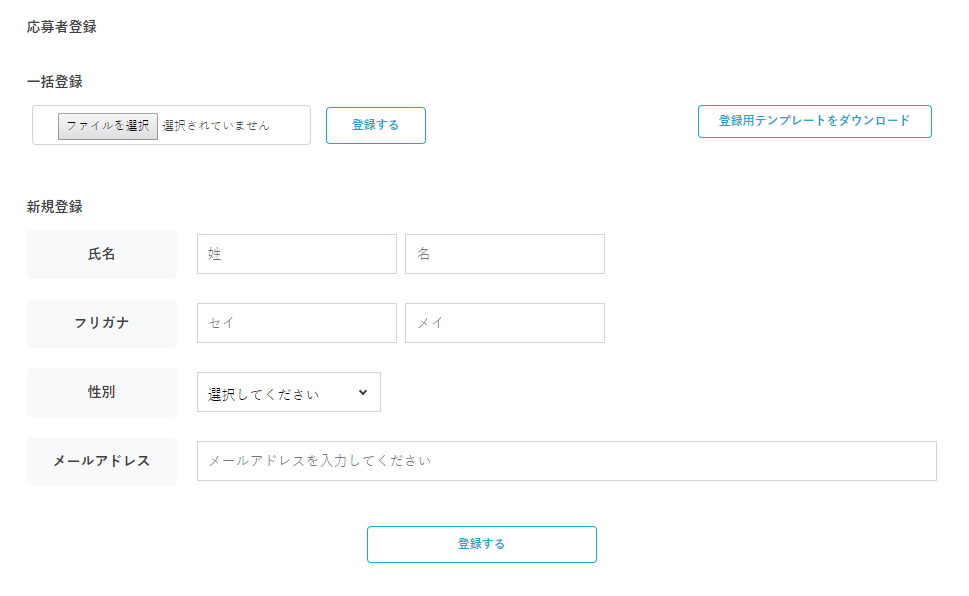Click the chevron arrow in the 性別 select
Viewport: 969px width, 596px height.
coord(362,393)
